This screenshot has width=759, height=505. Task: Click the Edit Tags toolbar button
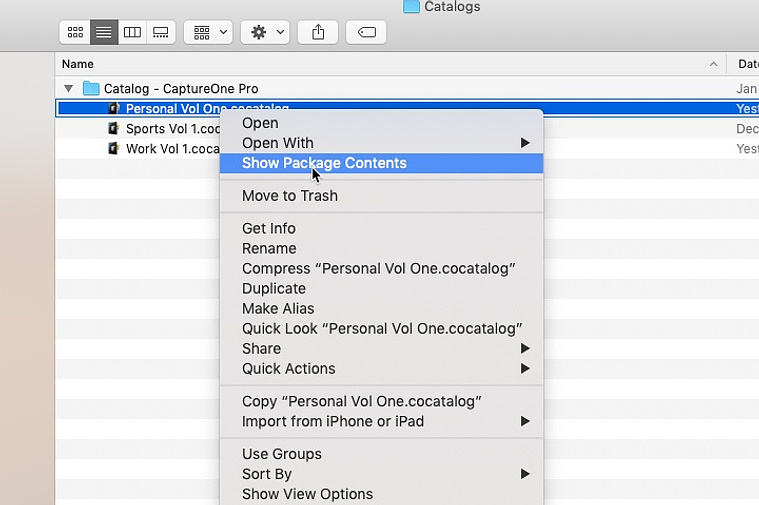point(366,32)
